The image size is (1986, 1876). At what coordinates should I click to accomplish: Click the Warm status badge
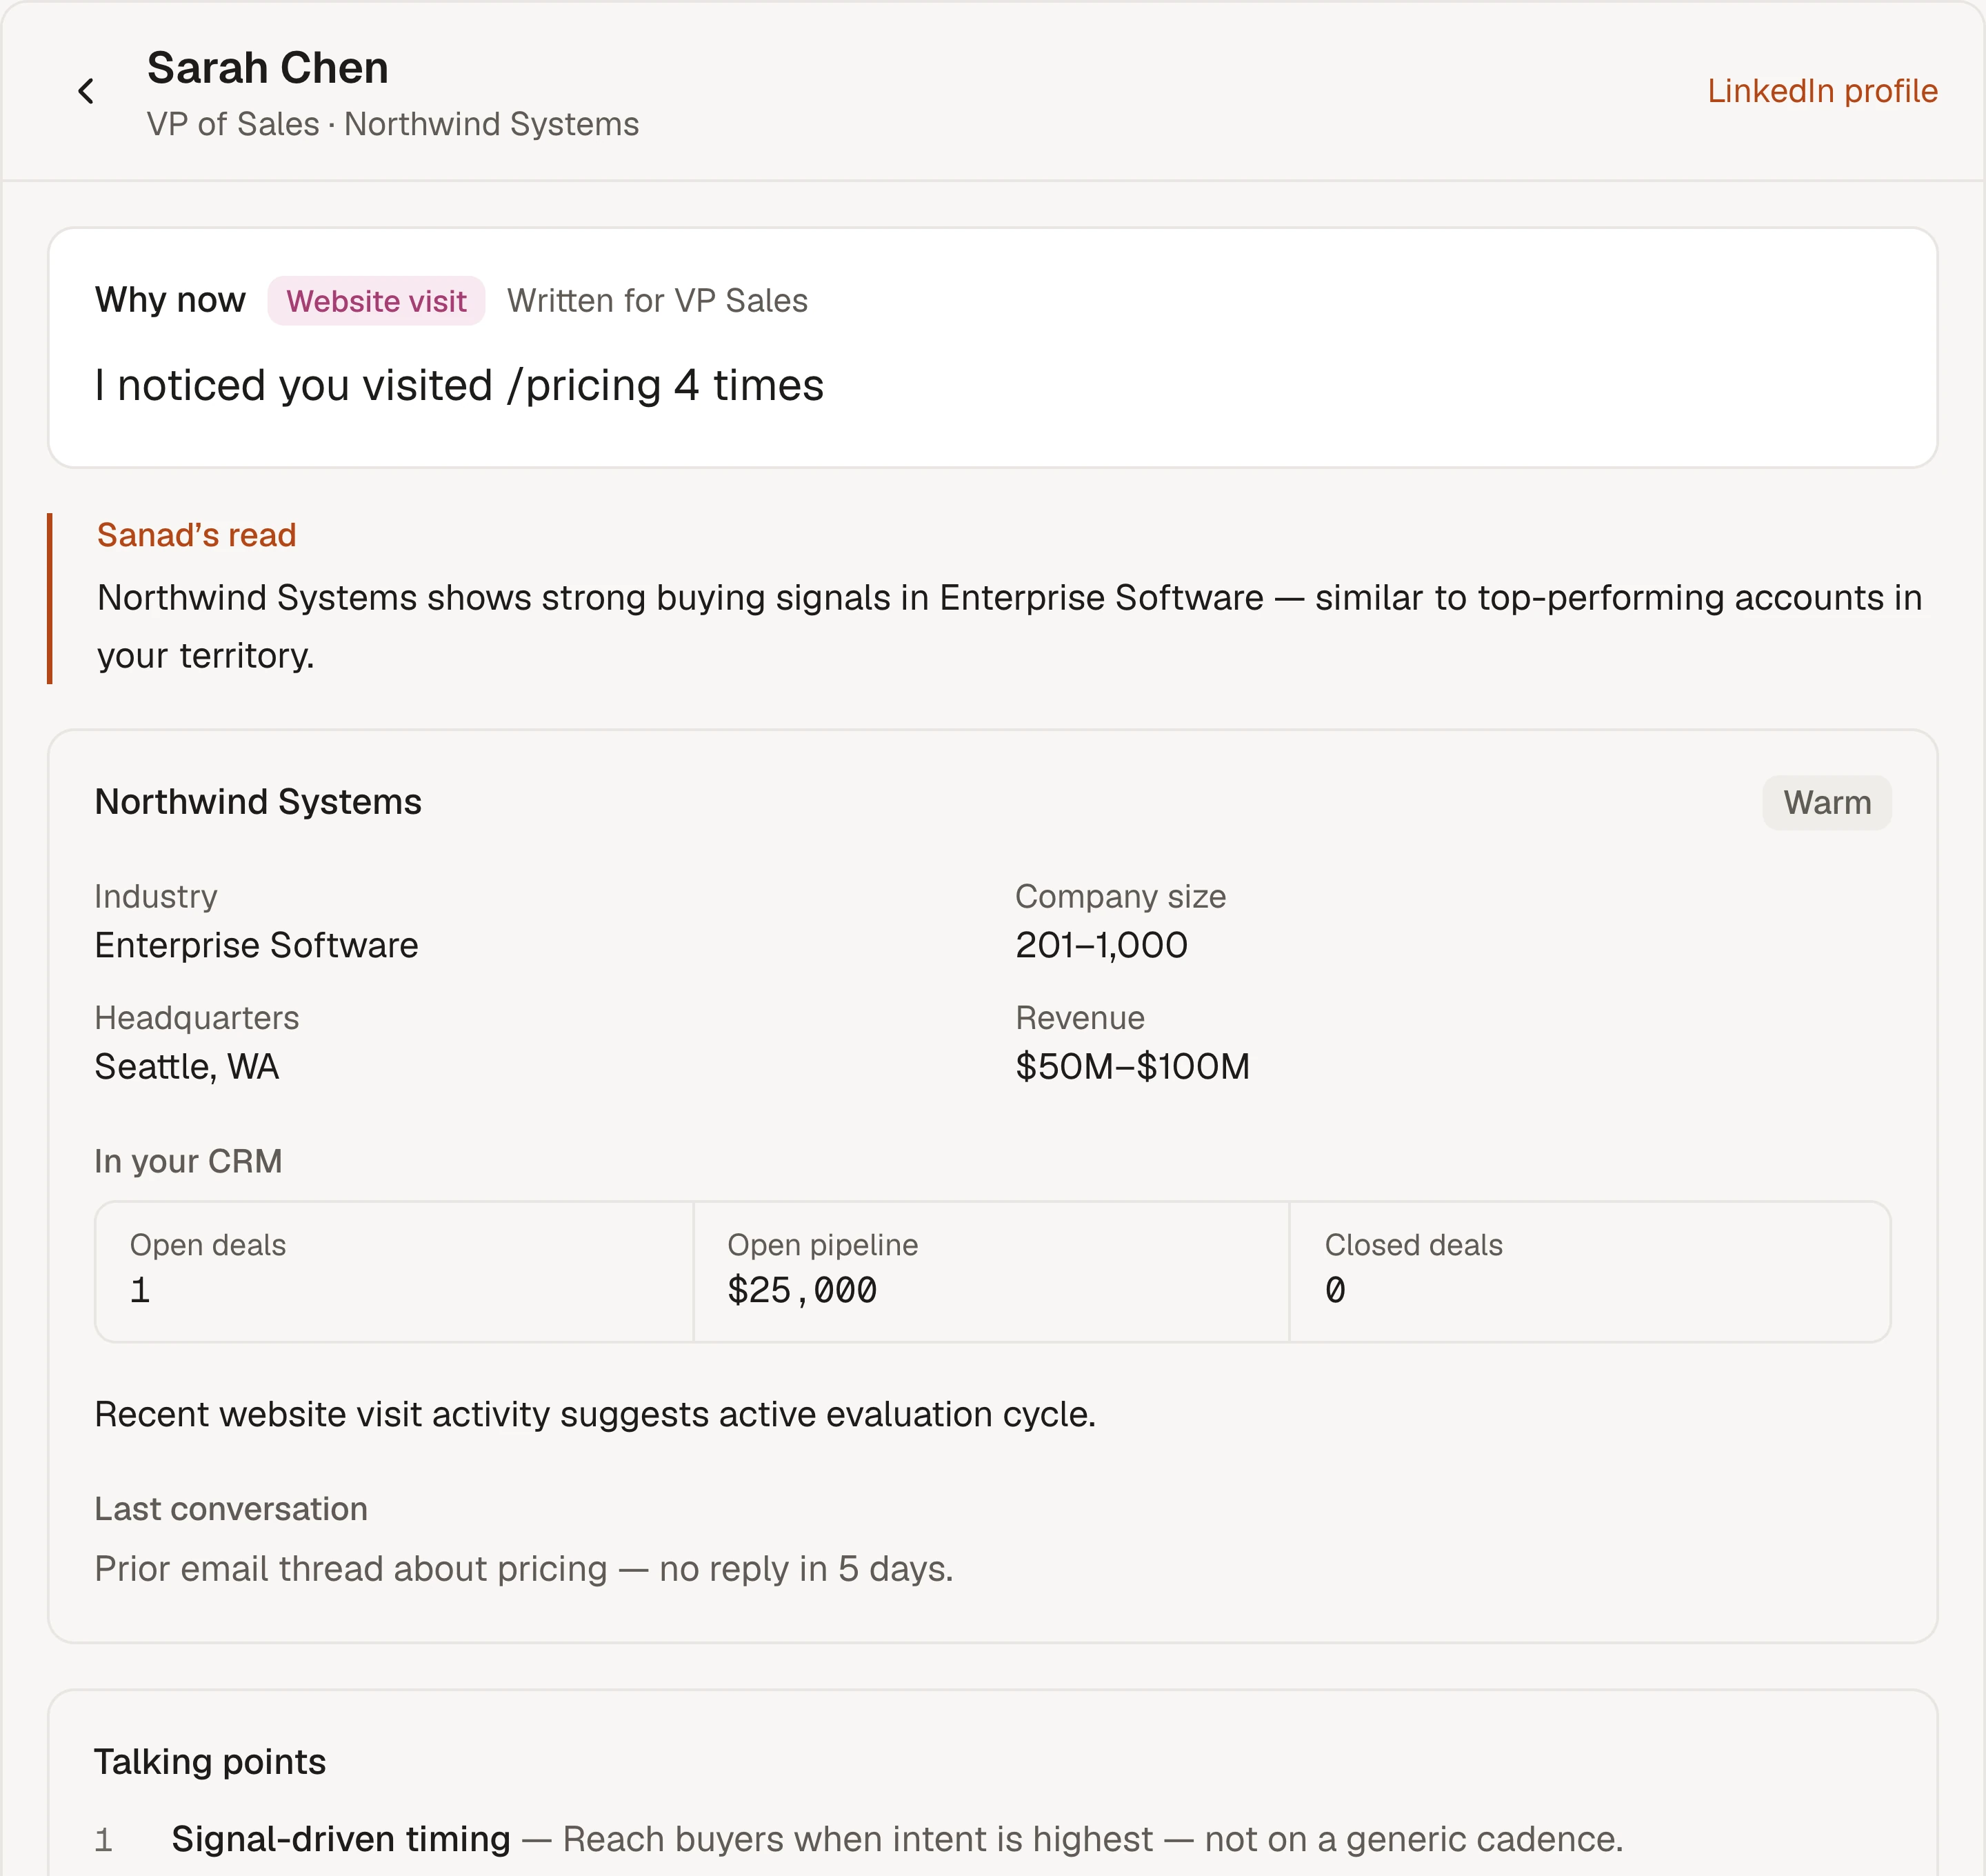click(x=1826, y=802)
